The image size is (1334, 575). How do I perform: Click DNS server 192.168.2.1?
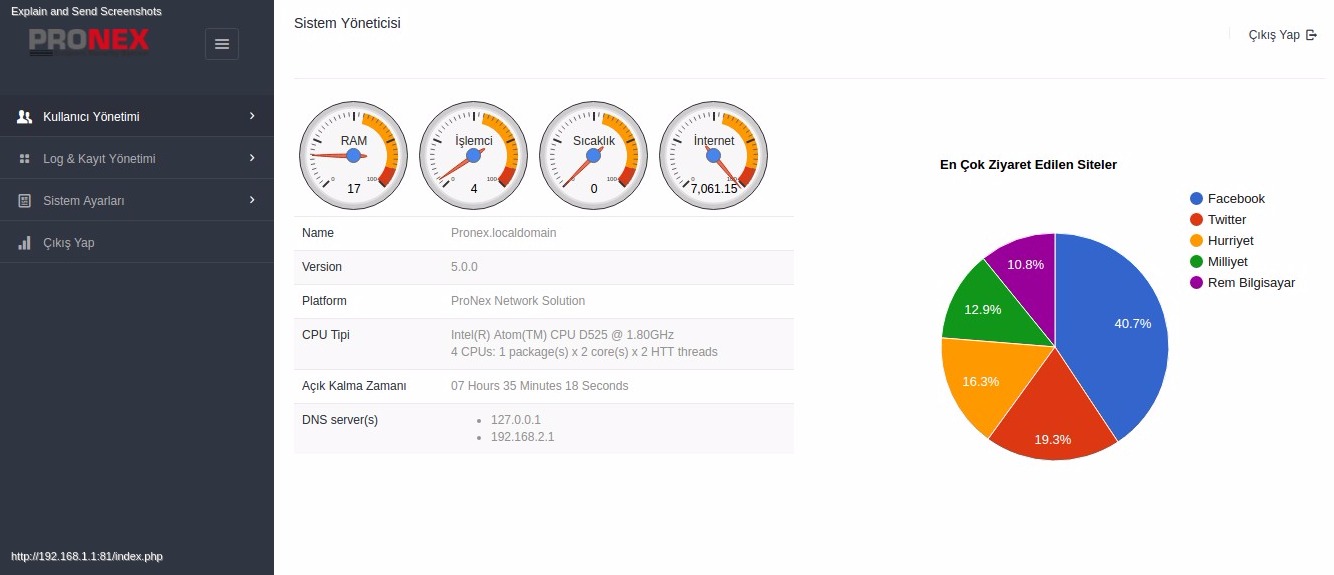coord(522,437)
